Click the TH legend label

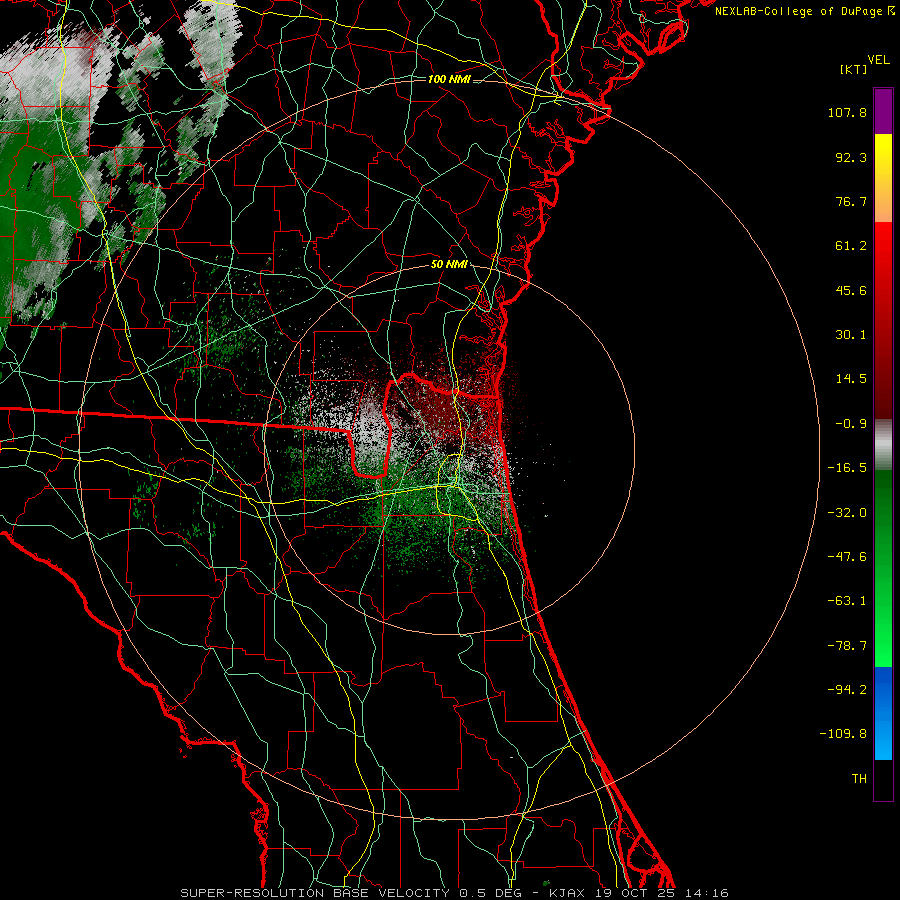click(x=859, y=778)
